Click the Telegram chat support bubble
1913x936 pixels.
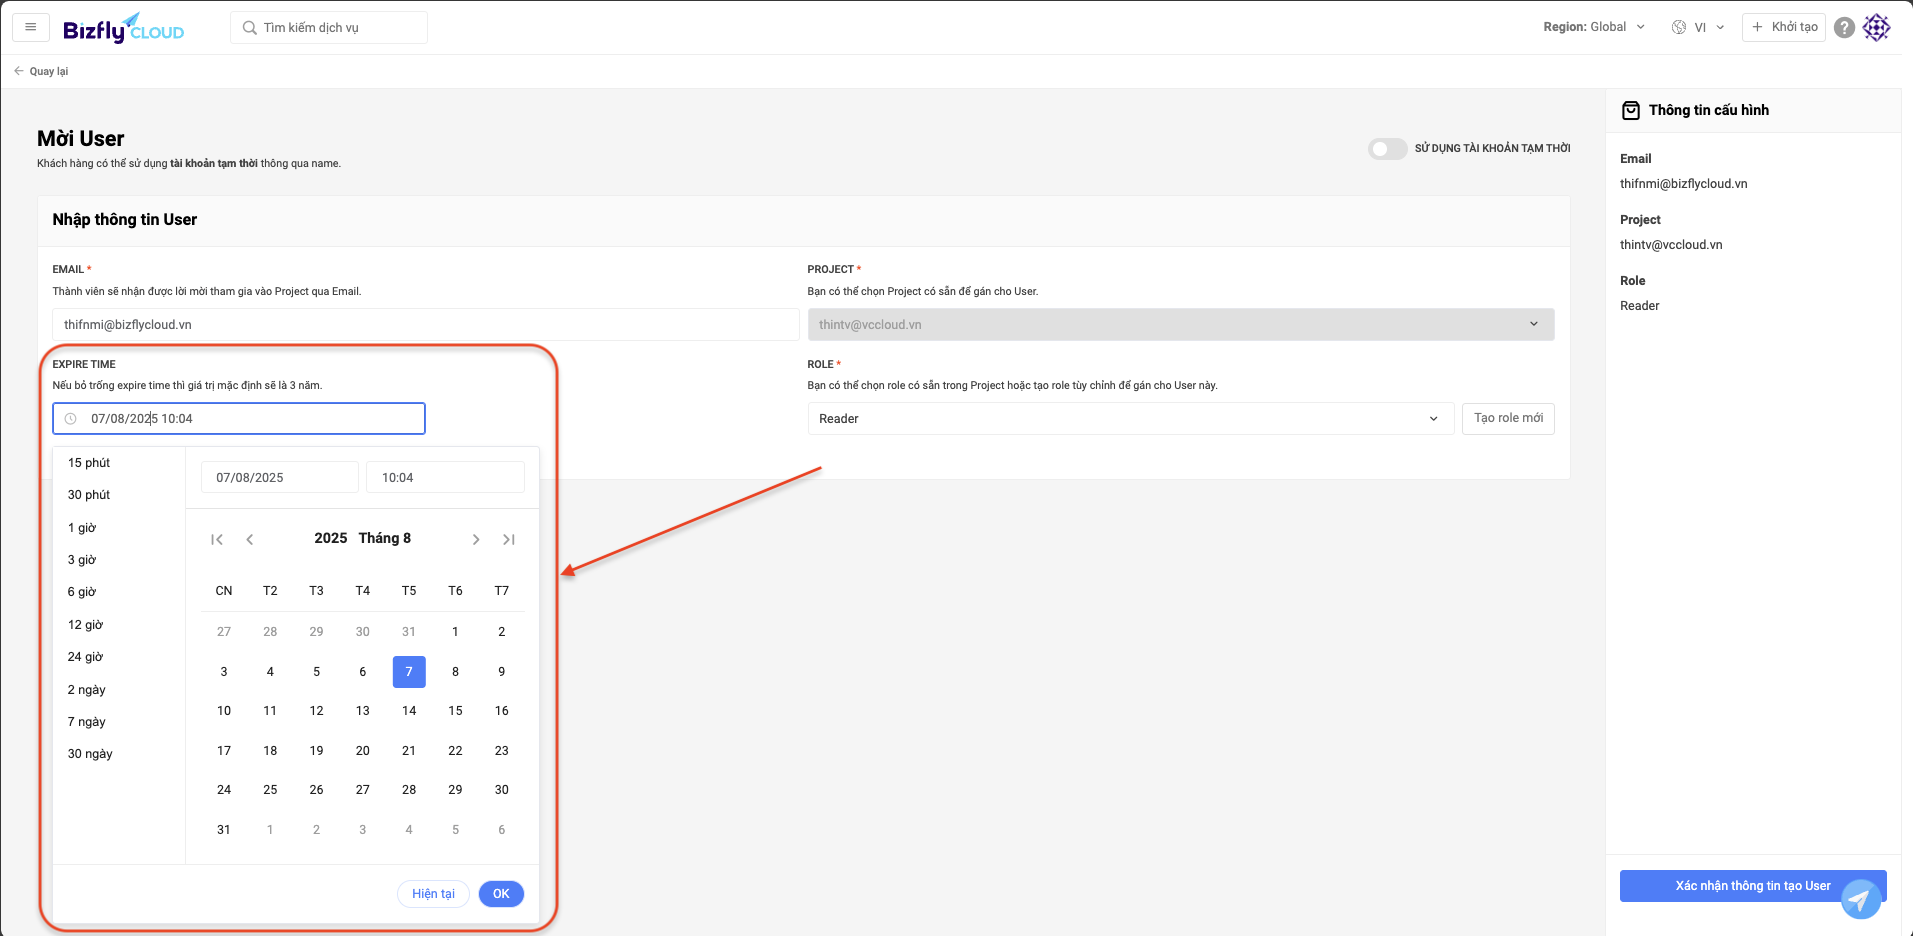(x=1860, y=899)
